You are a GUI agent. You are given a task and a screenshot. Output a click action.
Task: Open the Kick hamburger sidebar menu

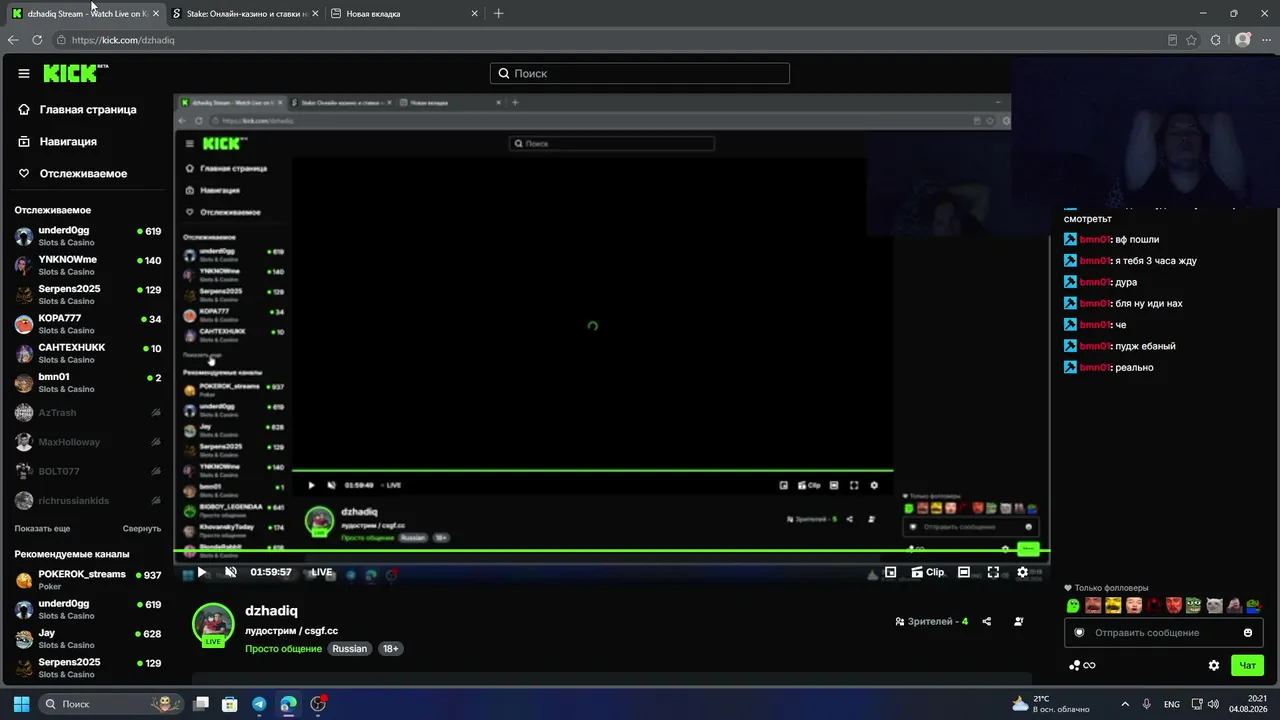pyautogui.click(x=24, y=73)
